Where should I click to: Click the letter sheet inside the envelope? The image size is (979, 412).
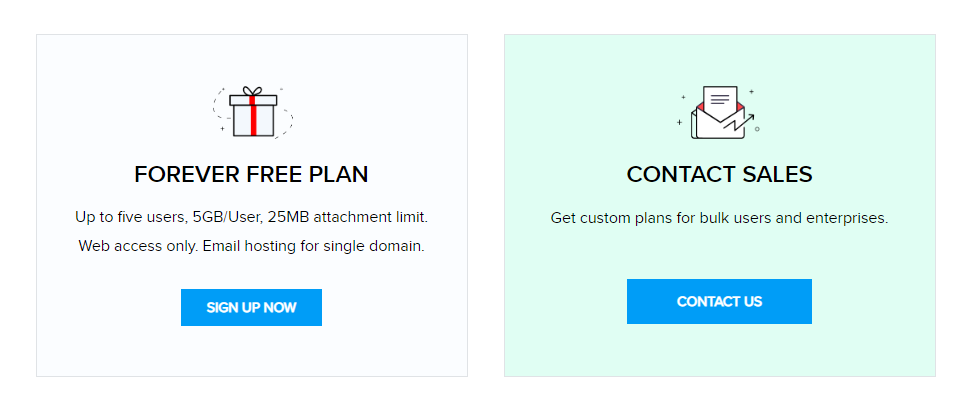(x=720, y=102)
